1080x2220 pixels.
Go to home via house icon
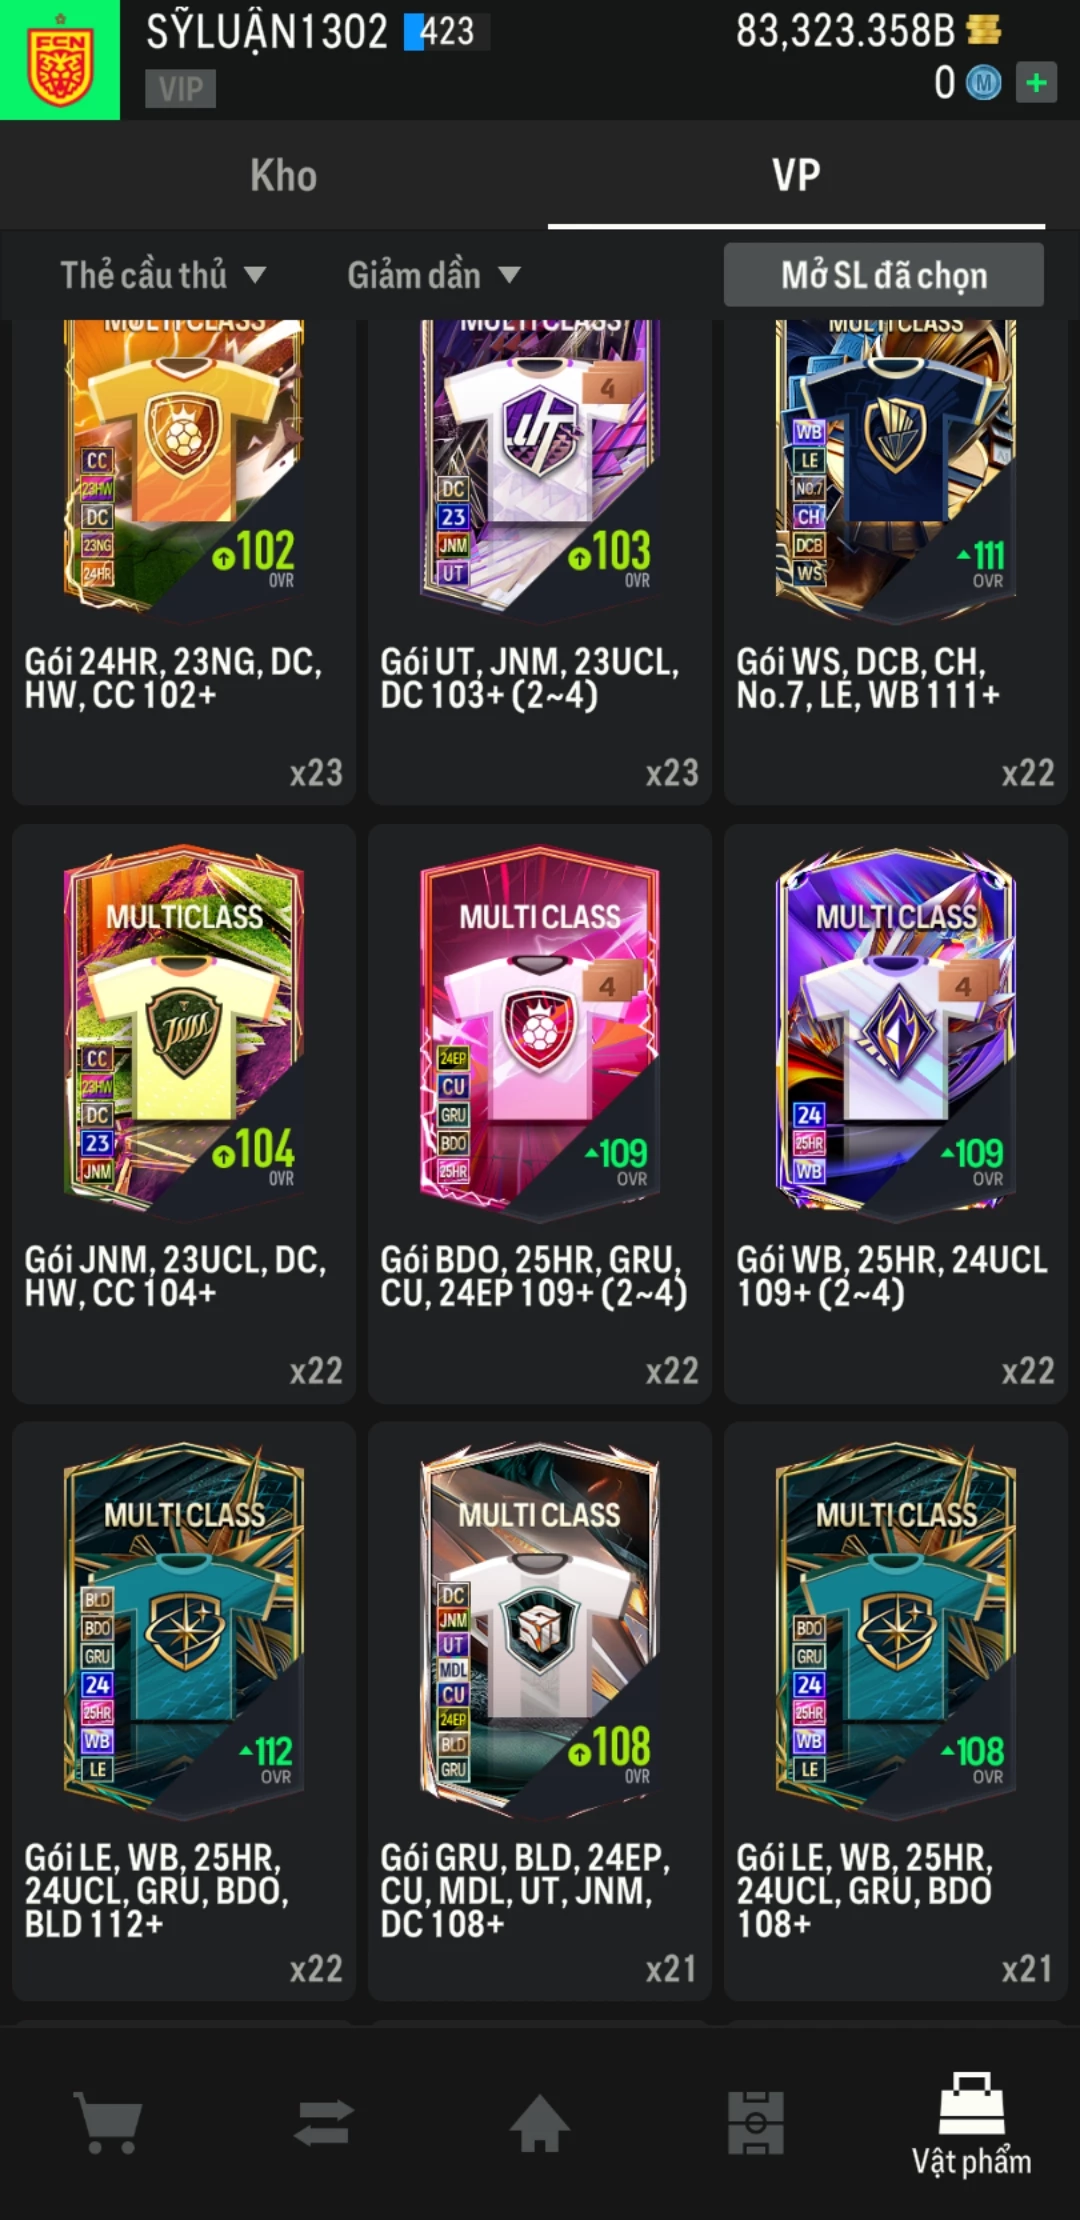click(540, 2122)
